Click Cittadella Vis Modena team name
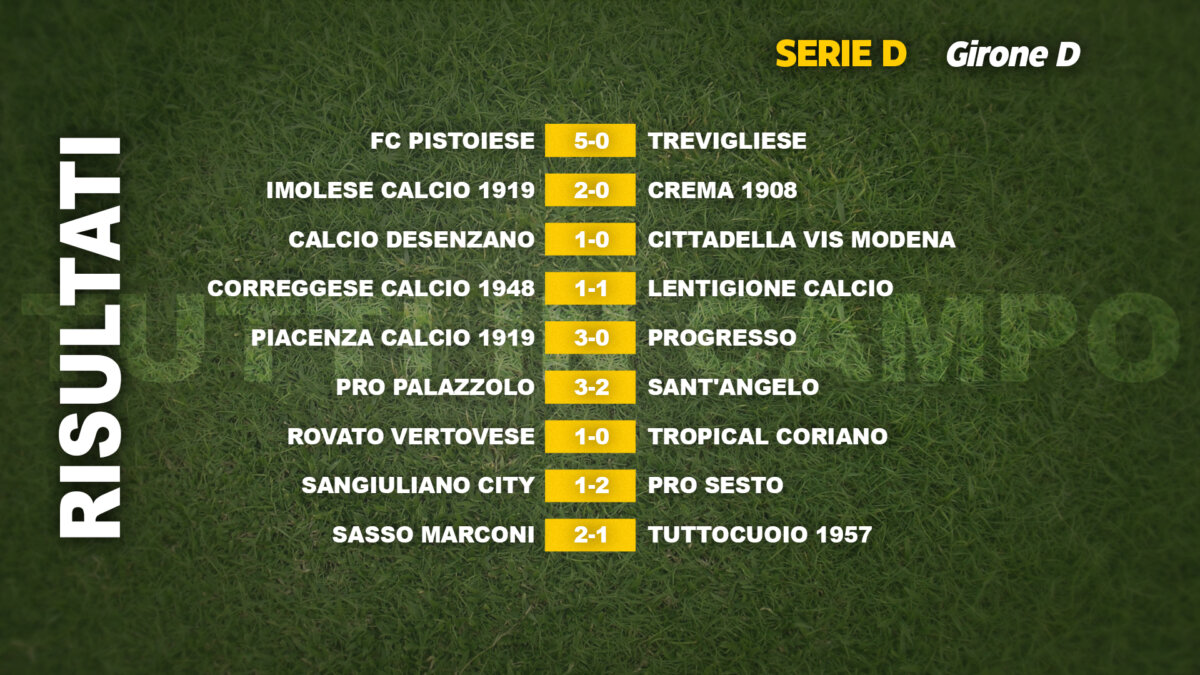Viewport: 1200px width, 675px height. (801, 240)
